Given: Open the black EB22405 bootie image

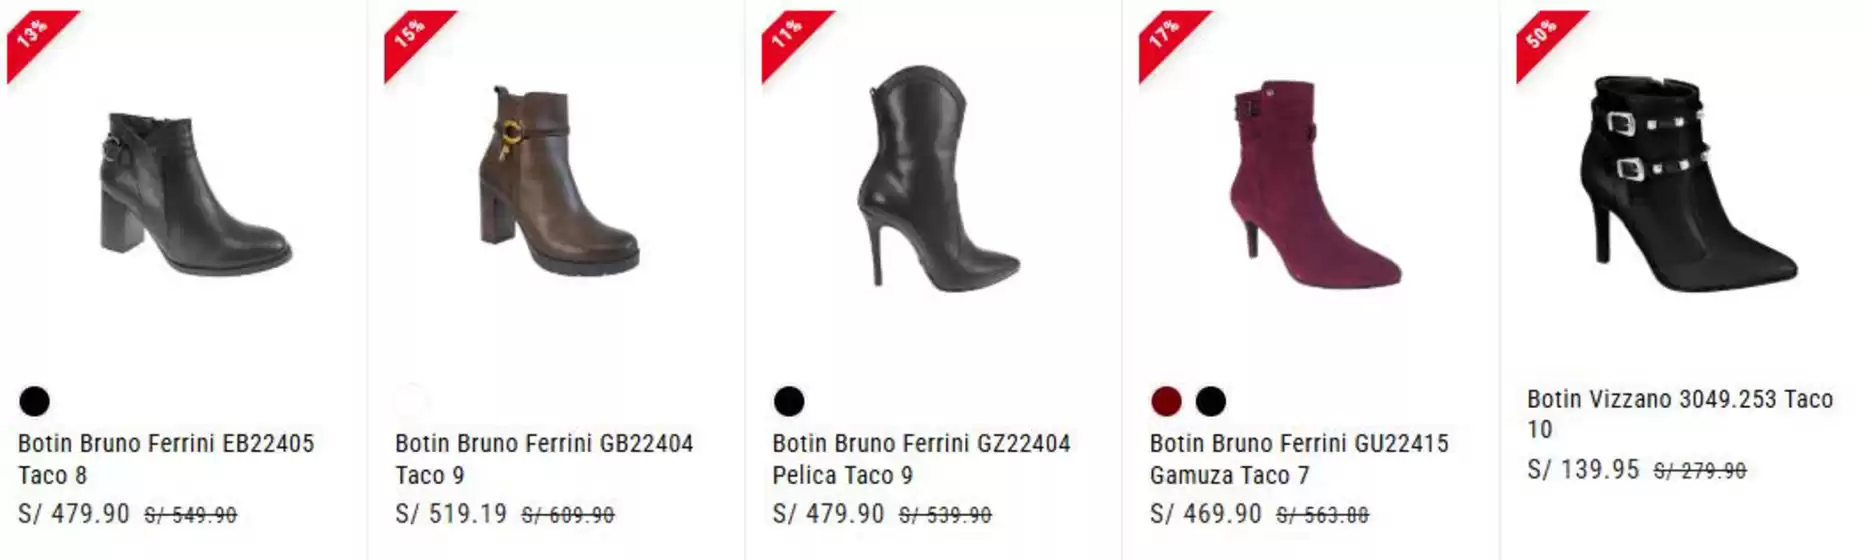Looking at the screenshot, I should pos(195,193).
